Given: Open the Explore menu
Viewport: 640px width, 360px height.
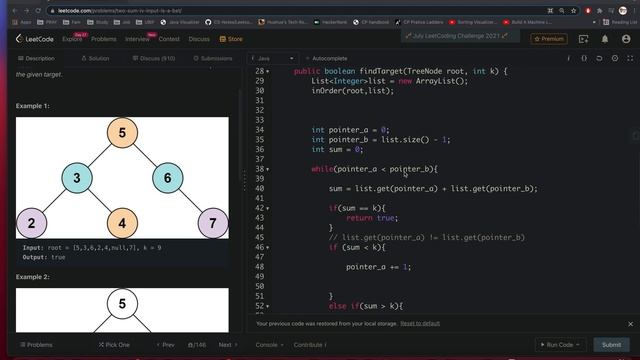Looking at the screenshot, I should click(x=72, y=39).
